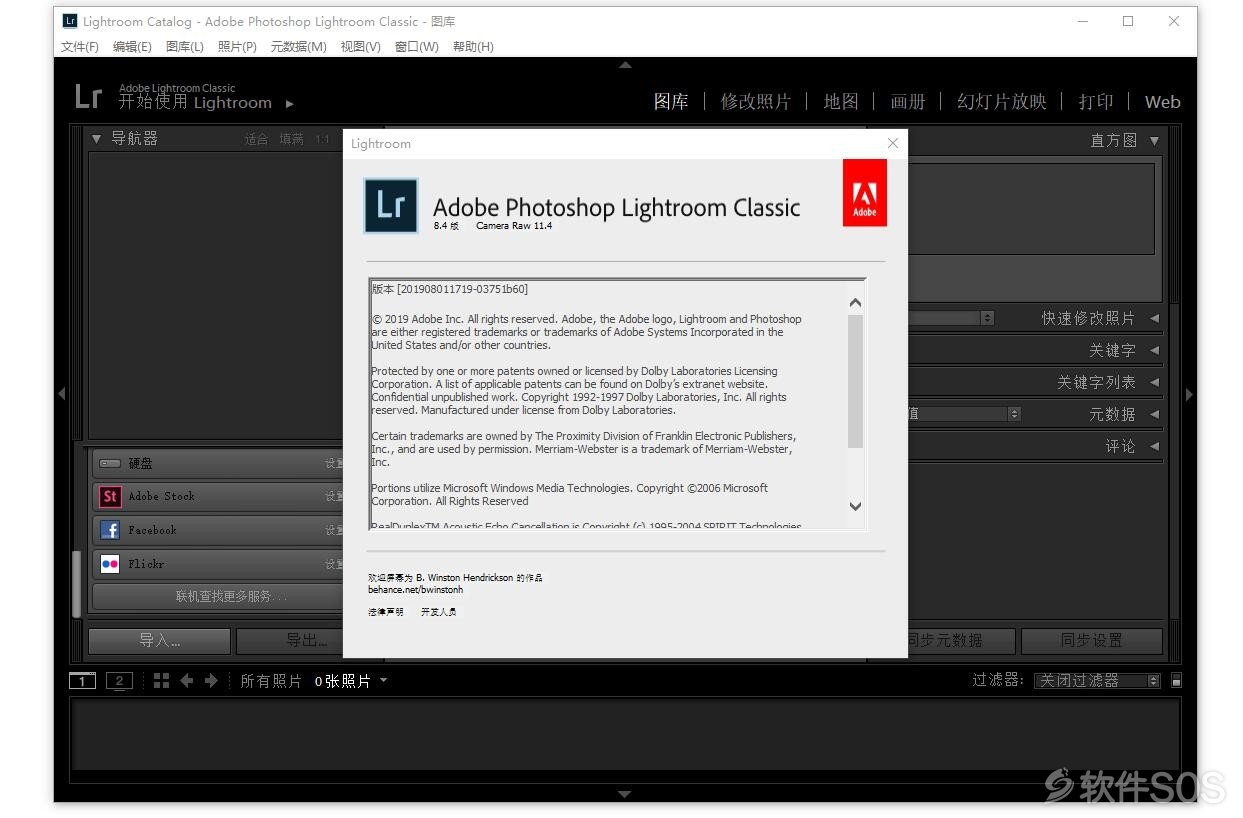The width and height of the screenshot is (1243, 818).
Task: Click the 所有照片 source label
Action: 271,681
